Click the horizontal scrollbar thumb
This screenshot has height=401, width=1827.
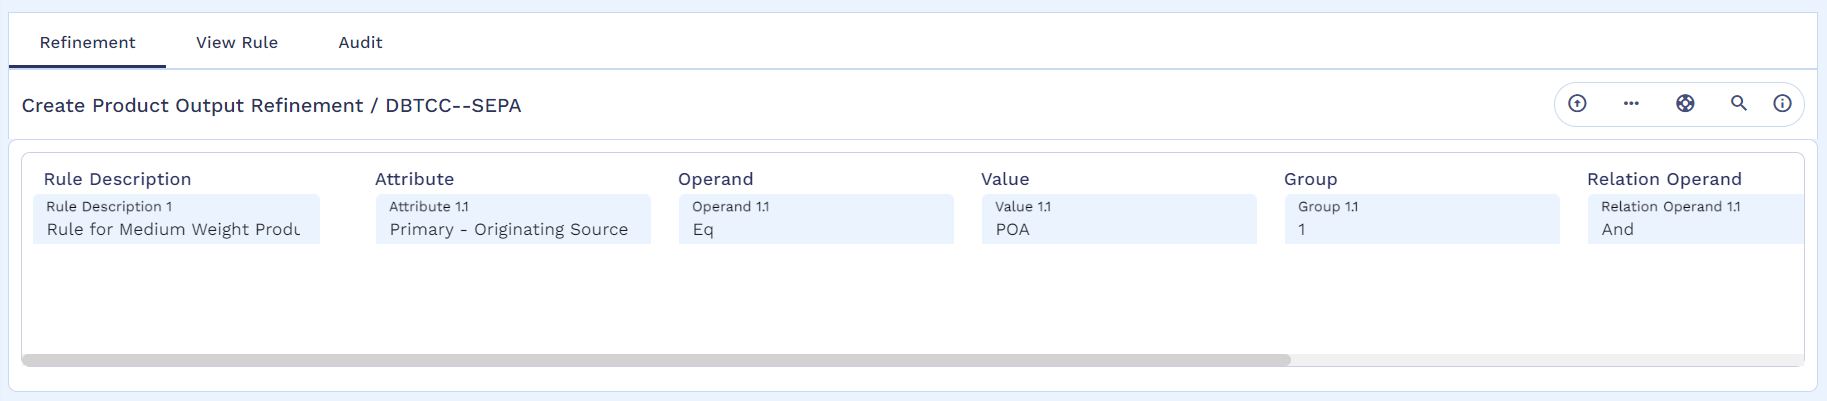point(656,360)
